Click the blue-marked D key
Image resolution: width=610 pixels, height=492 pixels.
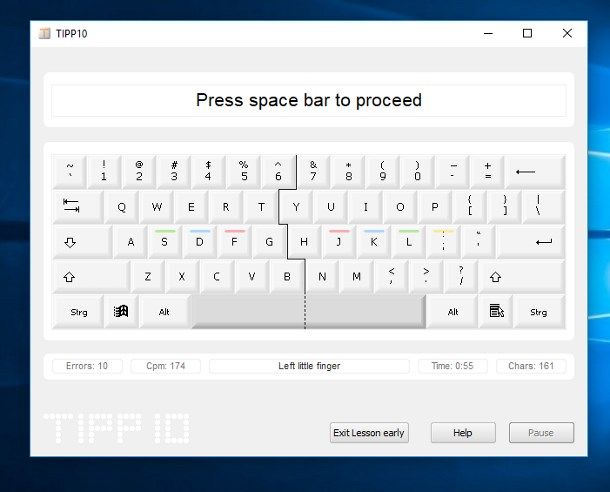(200, 242)
